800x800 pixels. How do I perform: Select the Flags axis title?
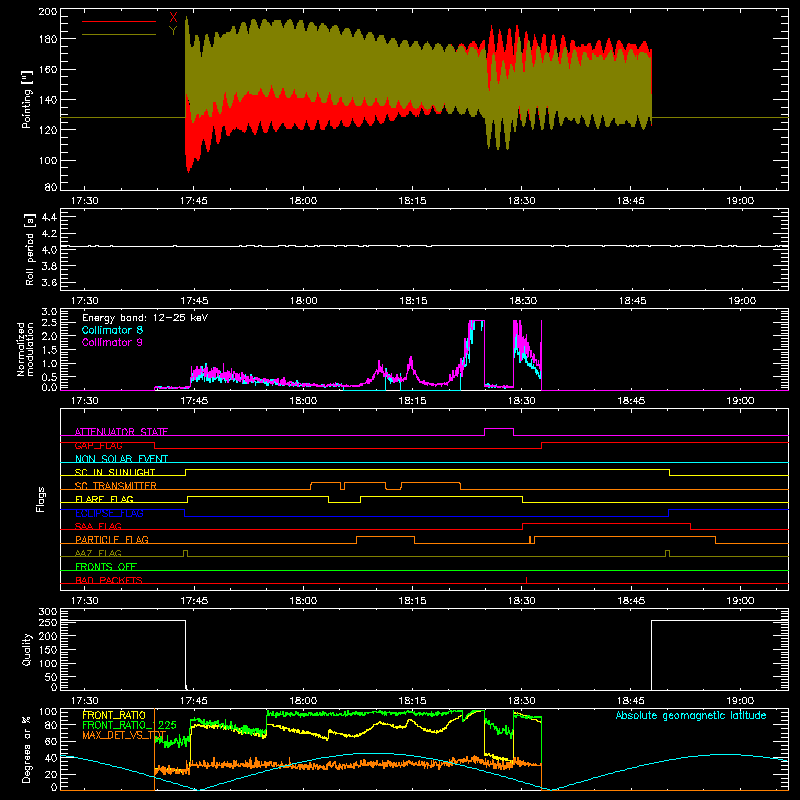click(x=40, y=499)
